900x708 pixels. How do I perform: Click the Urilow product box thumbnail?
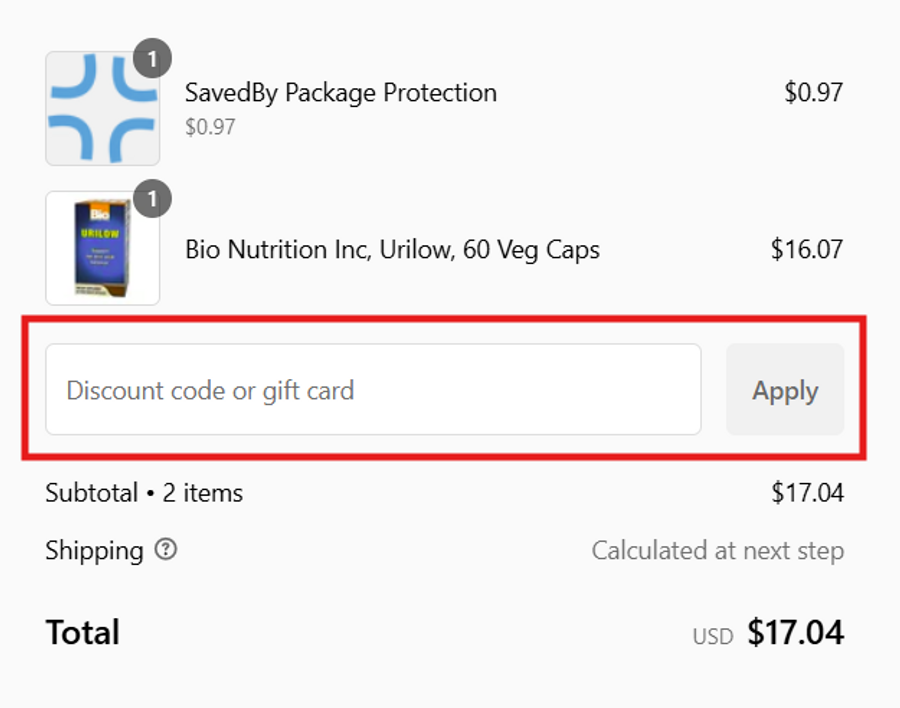click(102, 249)
